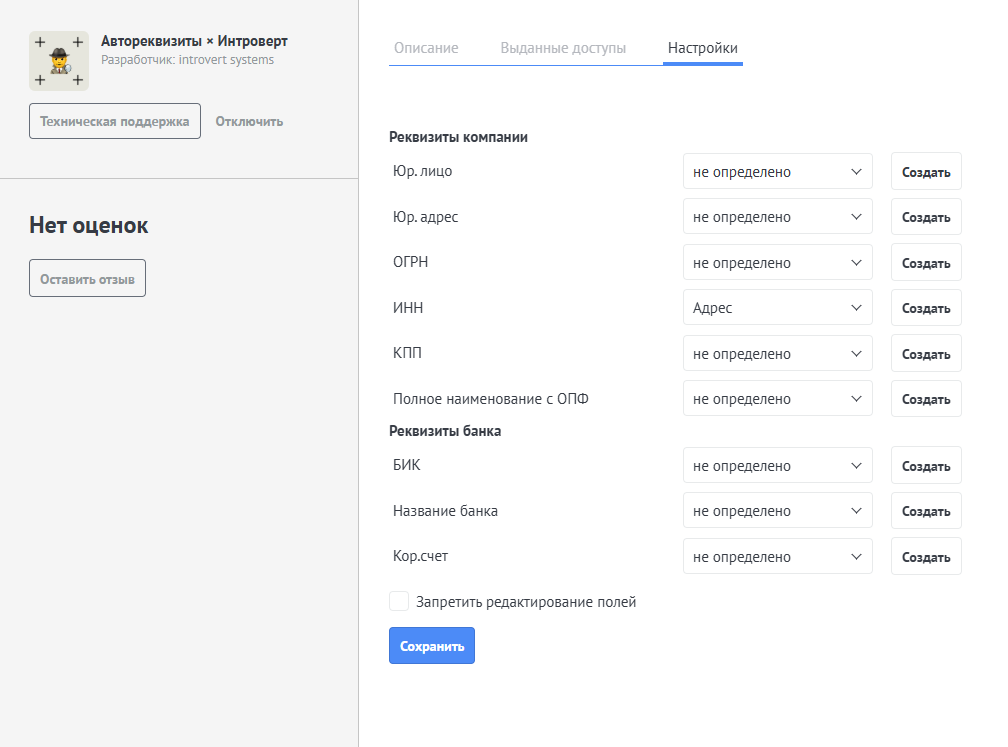Screen dimensions: 1008x747
Task: Click the Автореквизиты × Интроверт title
Action: pos(194,41)
